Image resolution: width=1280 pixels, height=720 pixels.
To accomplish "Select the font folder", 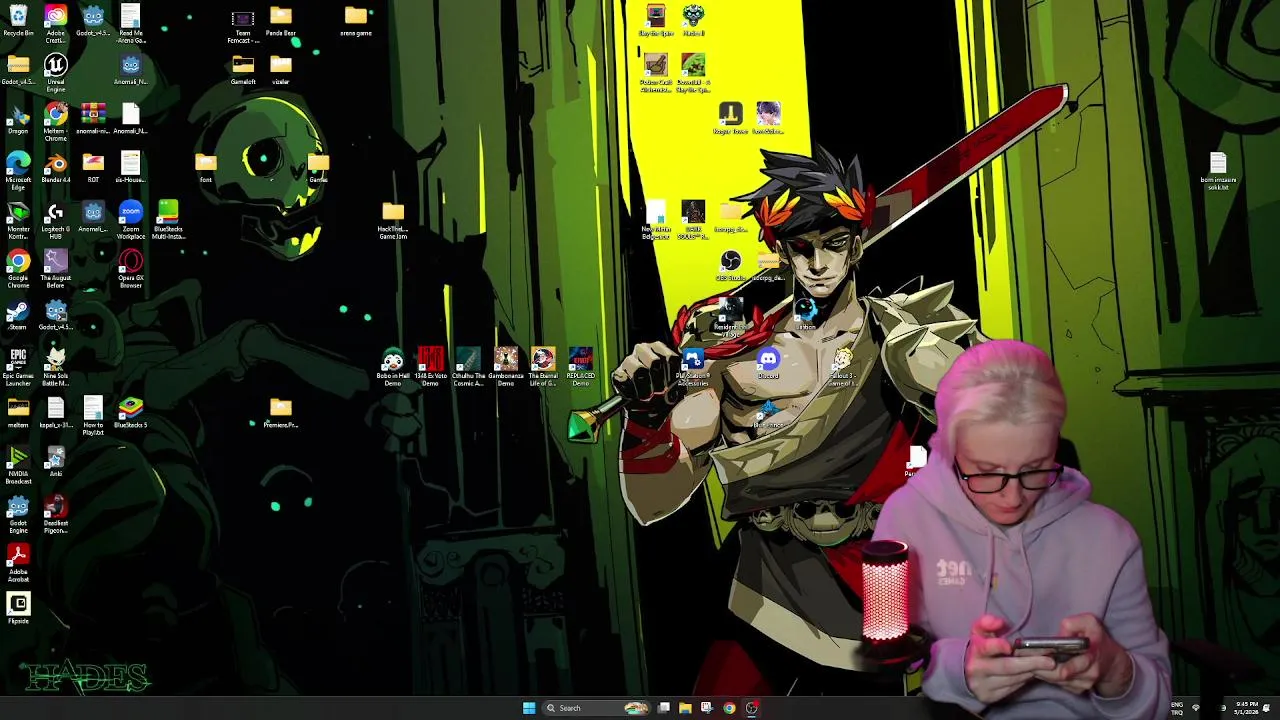I will [x=206, y=168].
